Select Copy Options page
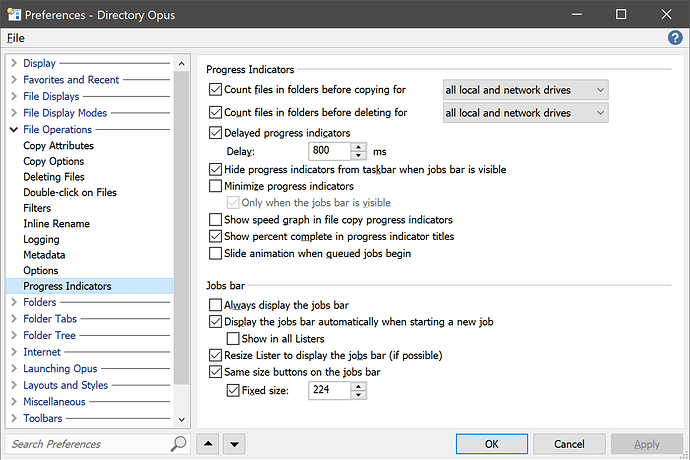This screenshot has width=690, height=460. (54, 161)
